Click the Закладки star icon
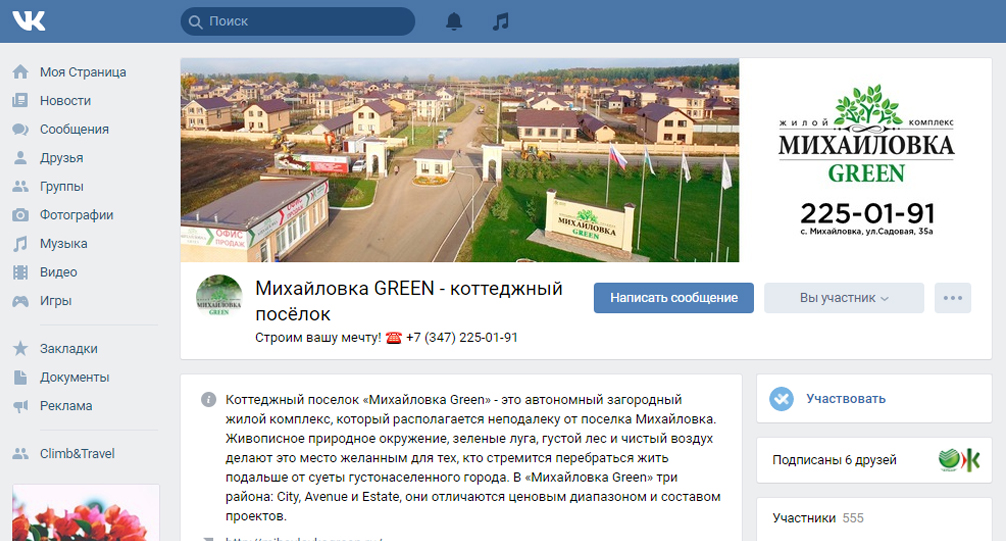Viewport: 1006px width, 541px height. coord(21,348)
